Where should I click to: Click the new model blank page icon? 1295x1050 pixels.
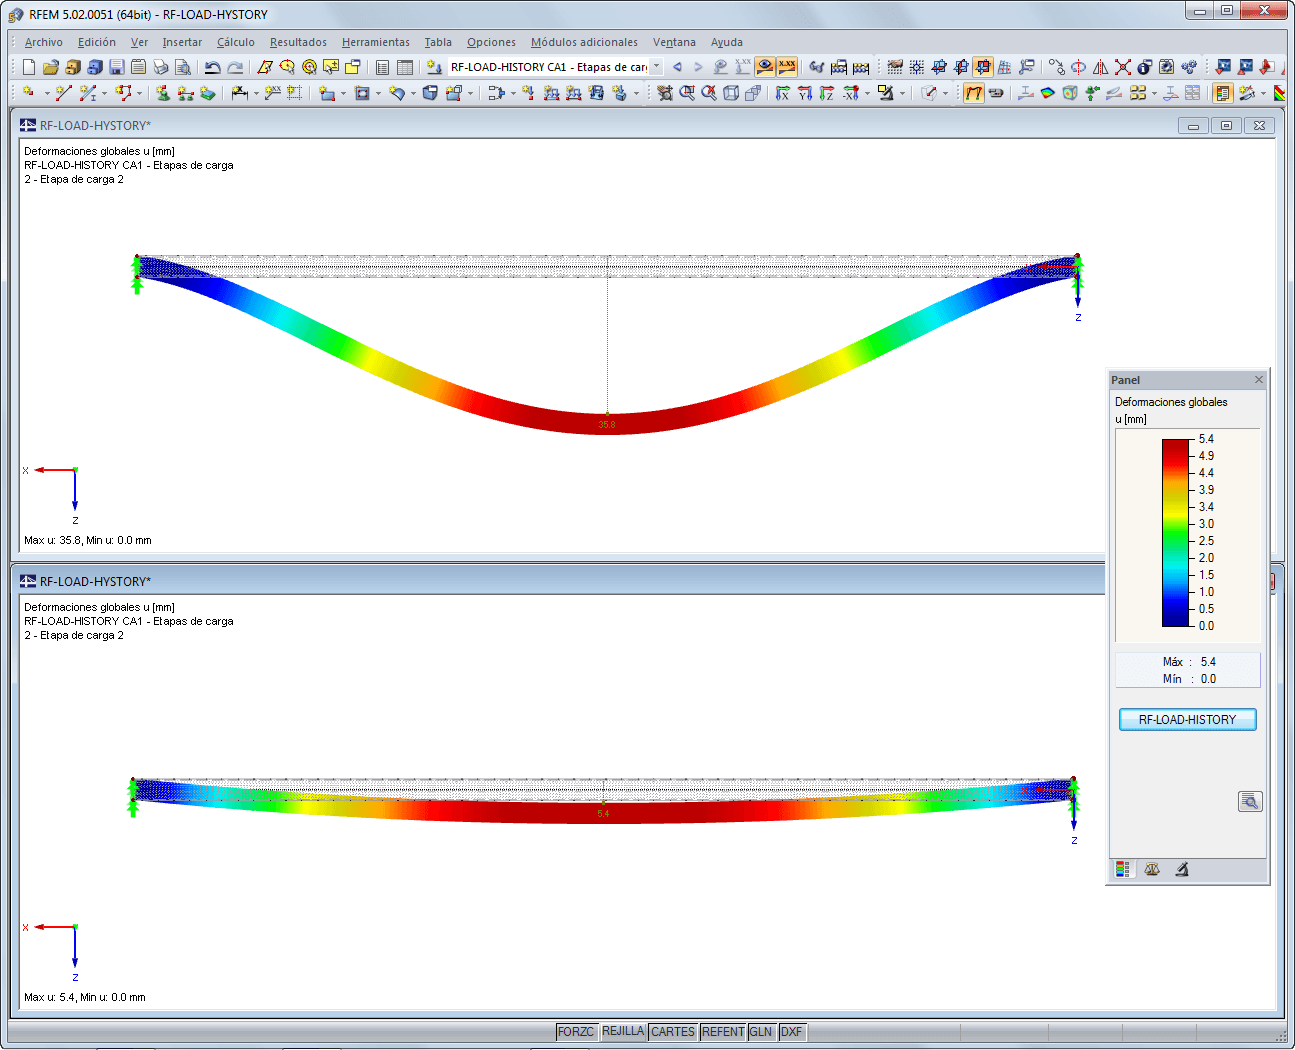27,66
